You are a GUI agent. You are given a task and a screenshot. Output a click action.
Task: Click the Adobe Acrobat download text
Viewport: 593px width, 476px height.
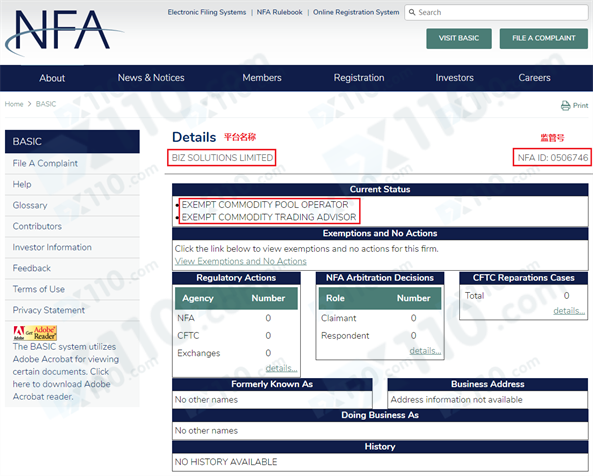[x=66, y=372]
